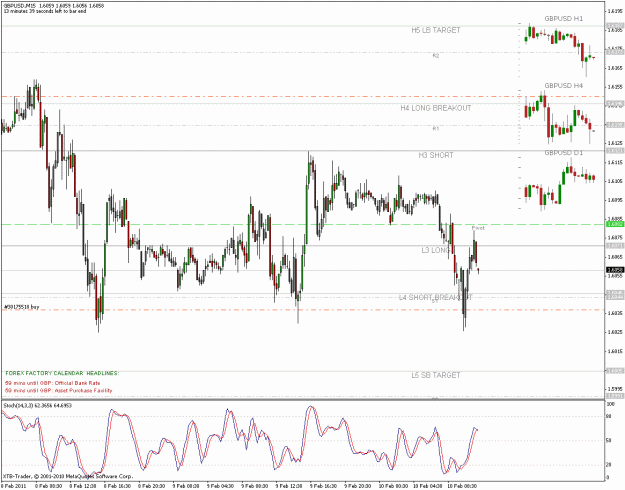
Task: Click price scale value 1.5995
Action: coord(615,389)
